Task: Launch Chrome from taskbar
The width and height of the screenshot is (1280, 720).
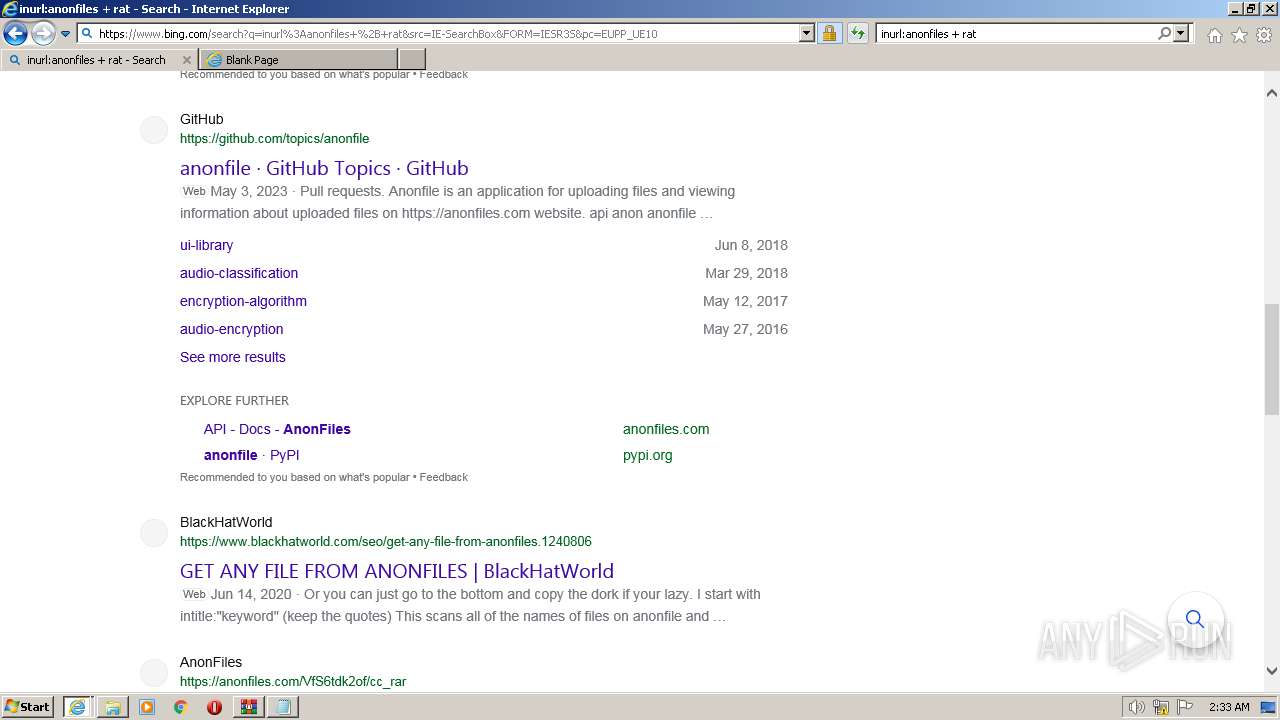Action: (x=181, y=707)
